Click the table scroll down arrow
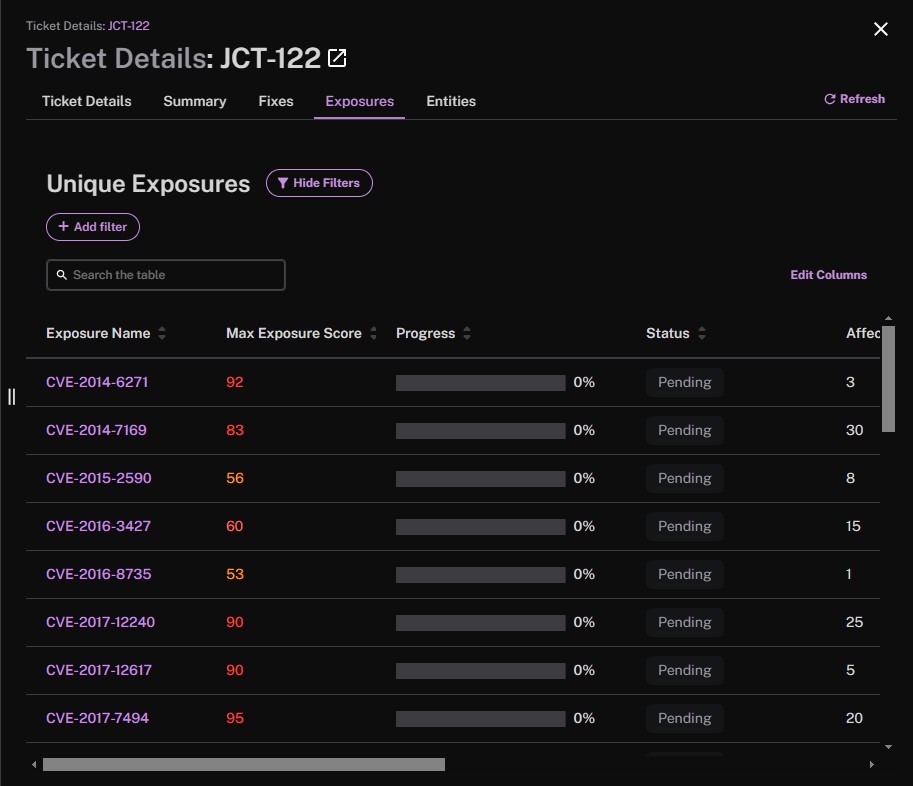913x786 pixels. [888, 747]
